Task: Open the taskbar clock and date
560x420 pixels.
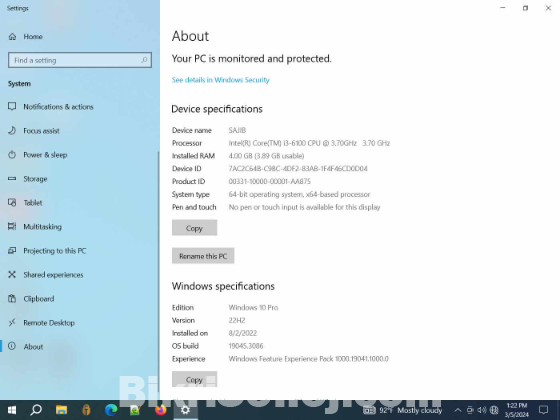Action: pyautogui.click(x=517, y=410)
